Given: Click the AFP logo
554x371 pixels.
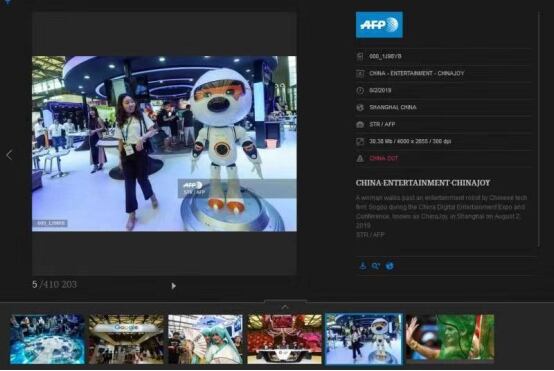Looking at the screenshot, I should (379, 25).
